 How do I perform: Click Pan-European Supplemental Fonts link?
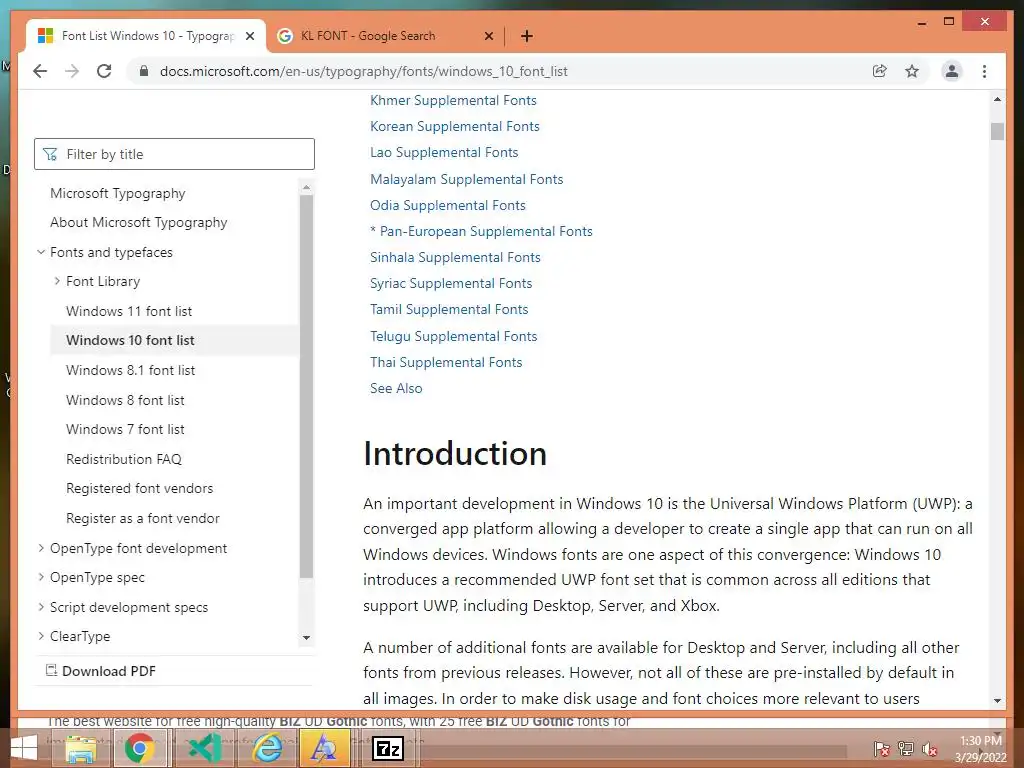pos(486,231)
